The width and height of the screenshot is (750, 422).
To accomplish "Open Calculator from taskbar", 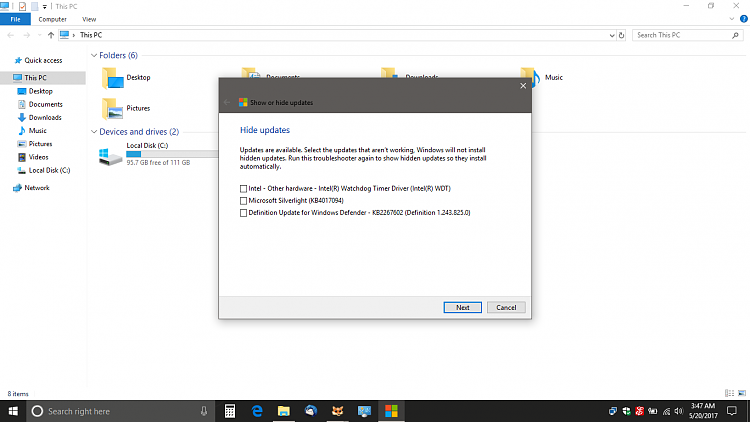I will (230, 411).
